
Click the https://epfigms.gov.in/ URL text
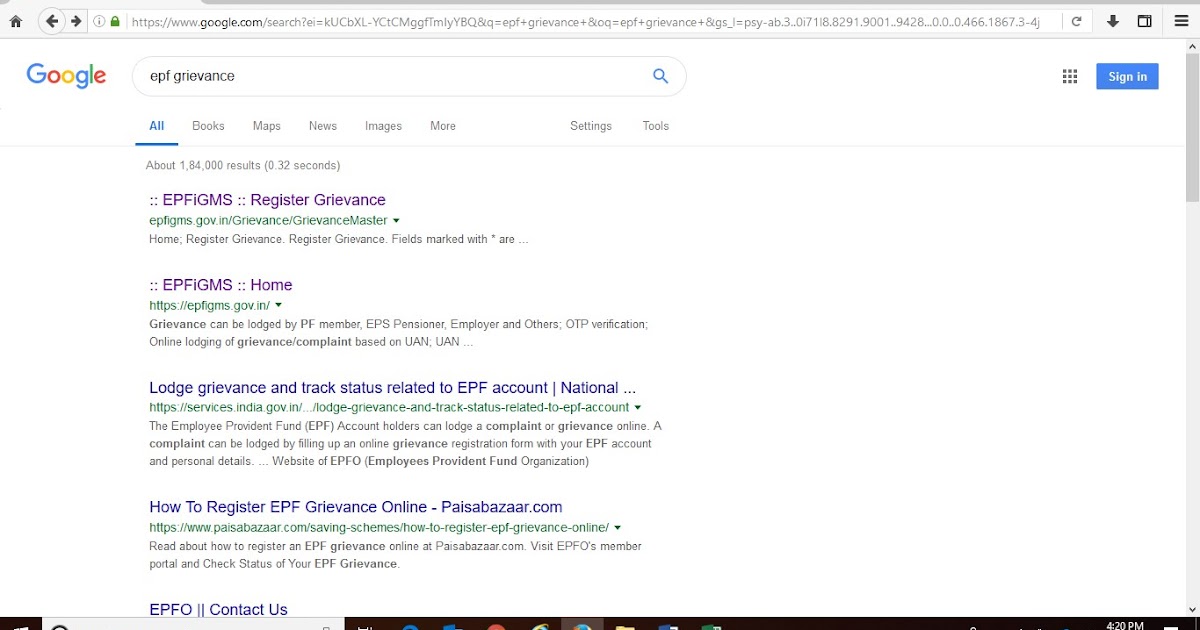coord(209,306)
